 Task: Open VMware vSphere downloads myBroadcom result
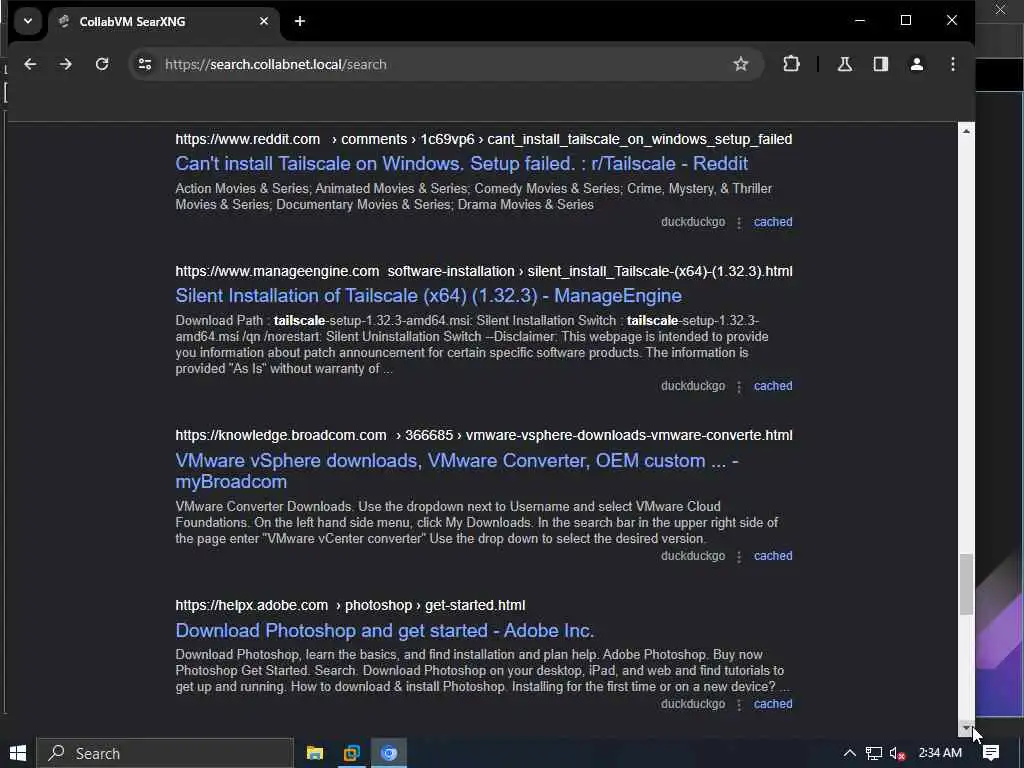(456, 471)
